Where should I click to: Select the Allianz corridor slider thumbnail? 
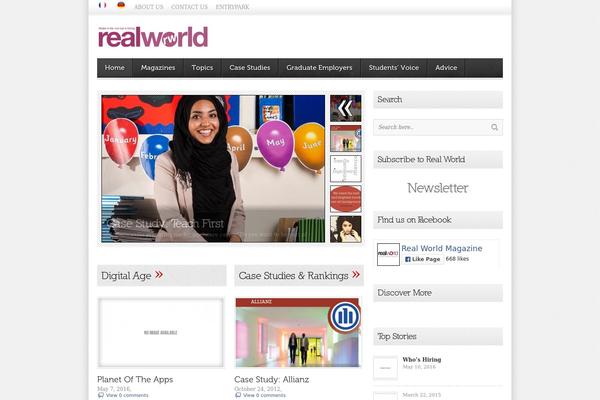tap(346, 138)
